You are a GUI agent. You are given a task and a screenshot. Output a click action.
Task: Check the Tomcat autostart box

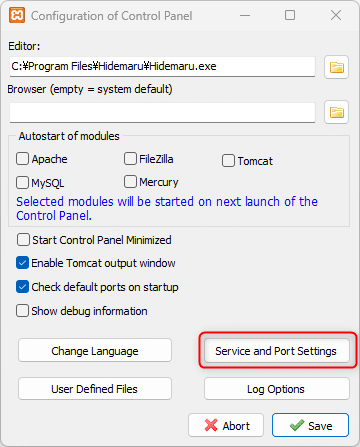point(228,161)
